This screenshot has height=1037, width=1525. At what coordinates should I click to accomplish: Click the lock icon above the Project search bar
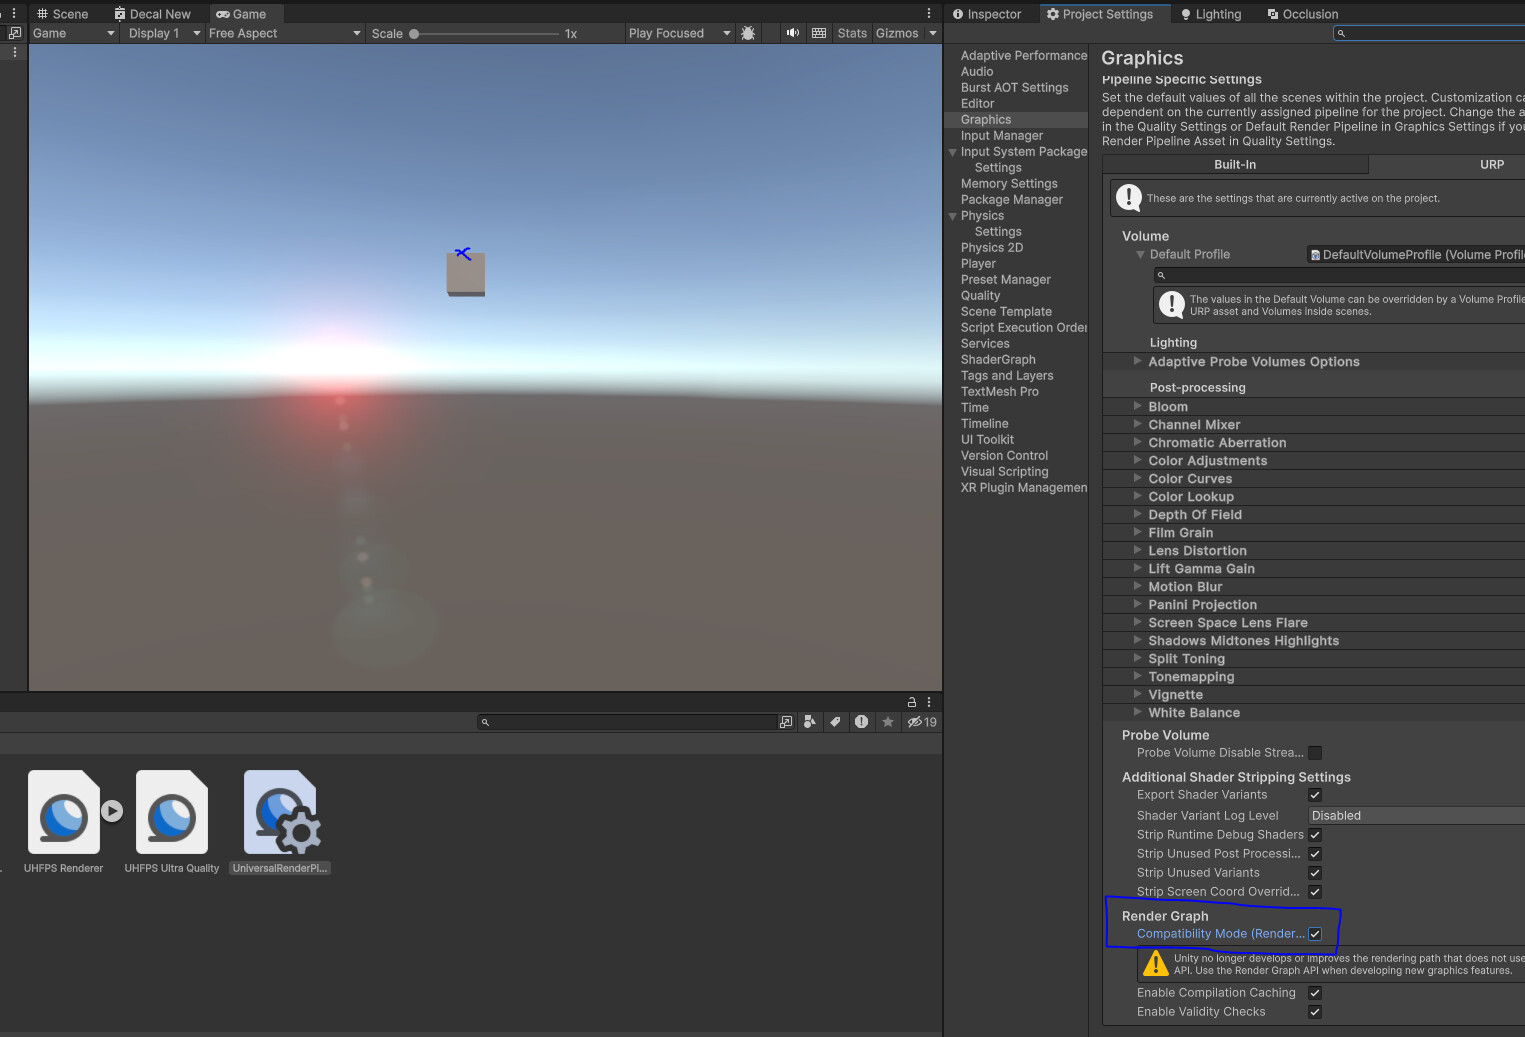click(911, 701)
